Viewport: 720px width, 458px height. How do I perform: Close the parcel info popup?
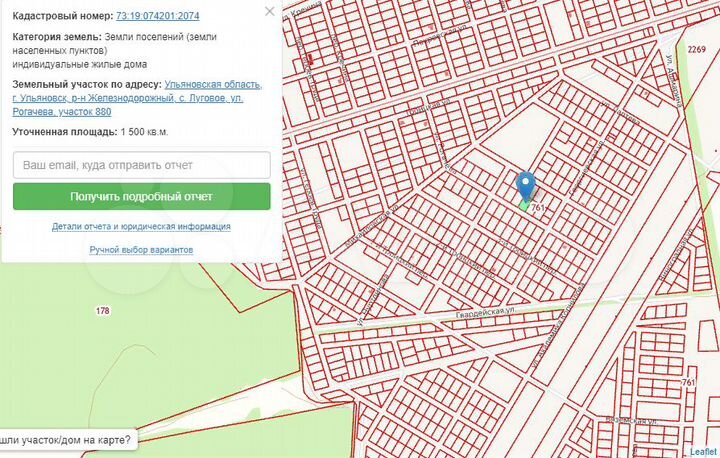tap(269, 11)
